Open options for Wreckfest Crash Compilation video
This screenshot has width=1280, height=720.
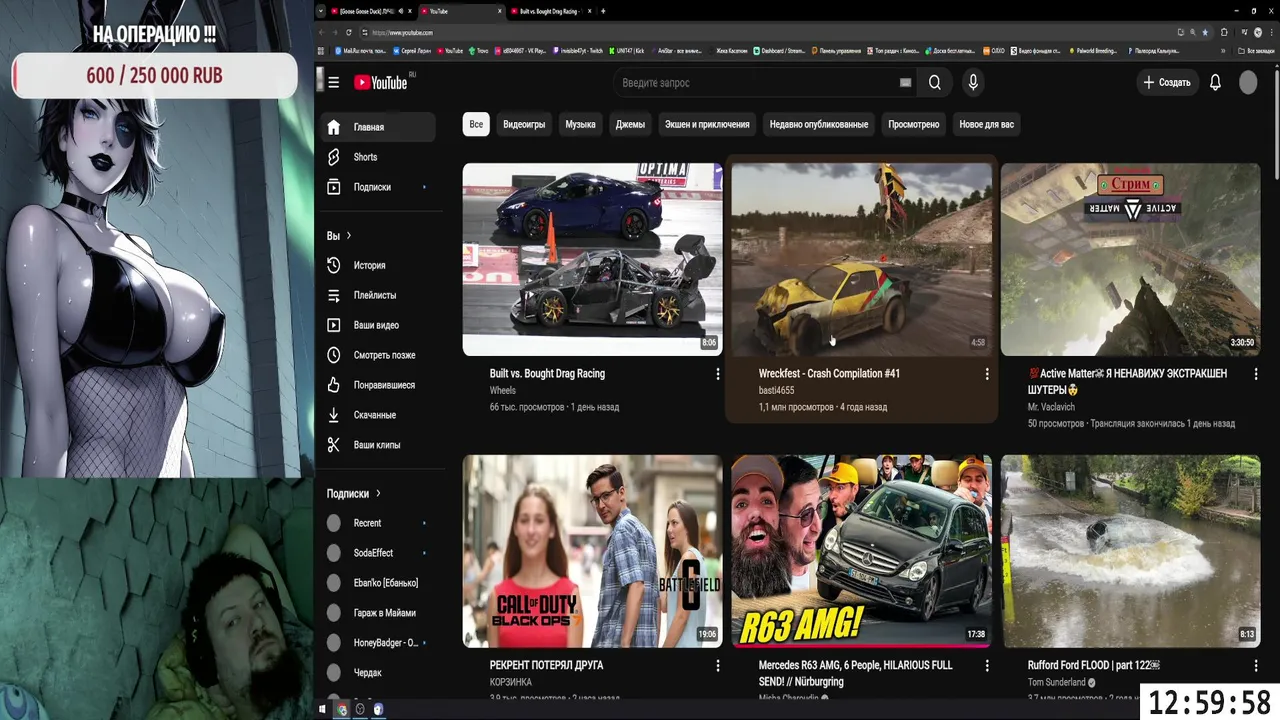tap(987, 374)
